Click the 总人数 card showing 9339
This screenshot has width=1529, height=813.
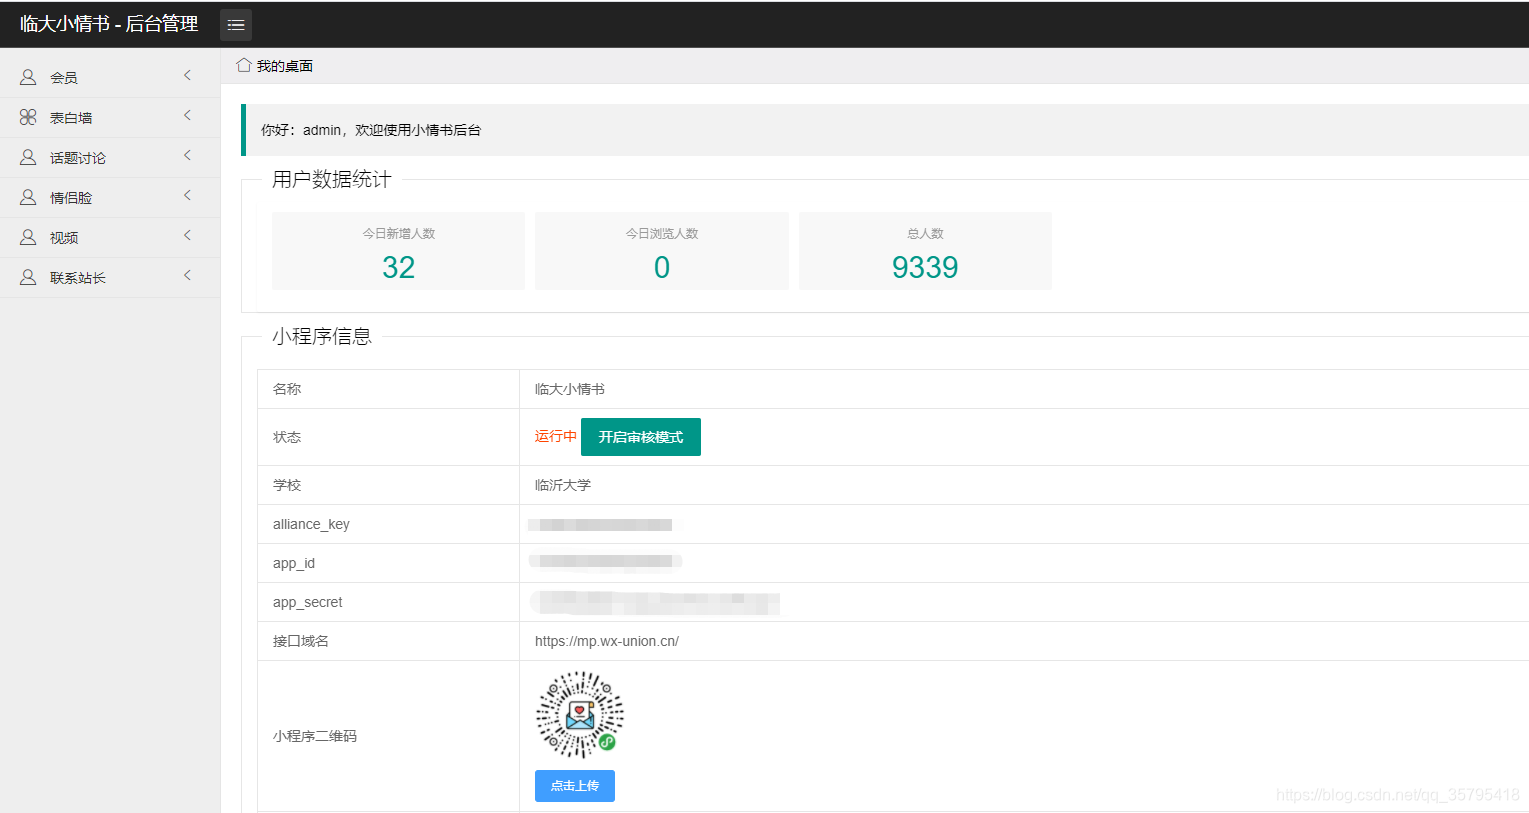[925, 251]
